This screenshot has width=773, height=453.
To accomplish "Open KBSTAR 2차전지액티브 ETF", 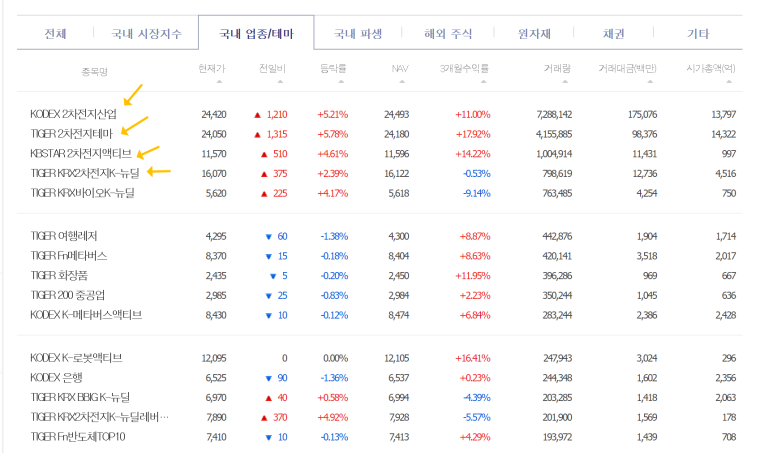I will tap(81, 154).
